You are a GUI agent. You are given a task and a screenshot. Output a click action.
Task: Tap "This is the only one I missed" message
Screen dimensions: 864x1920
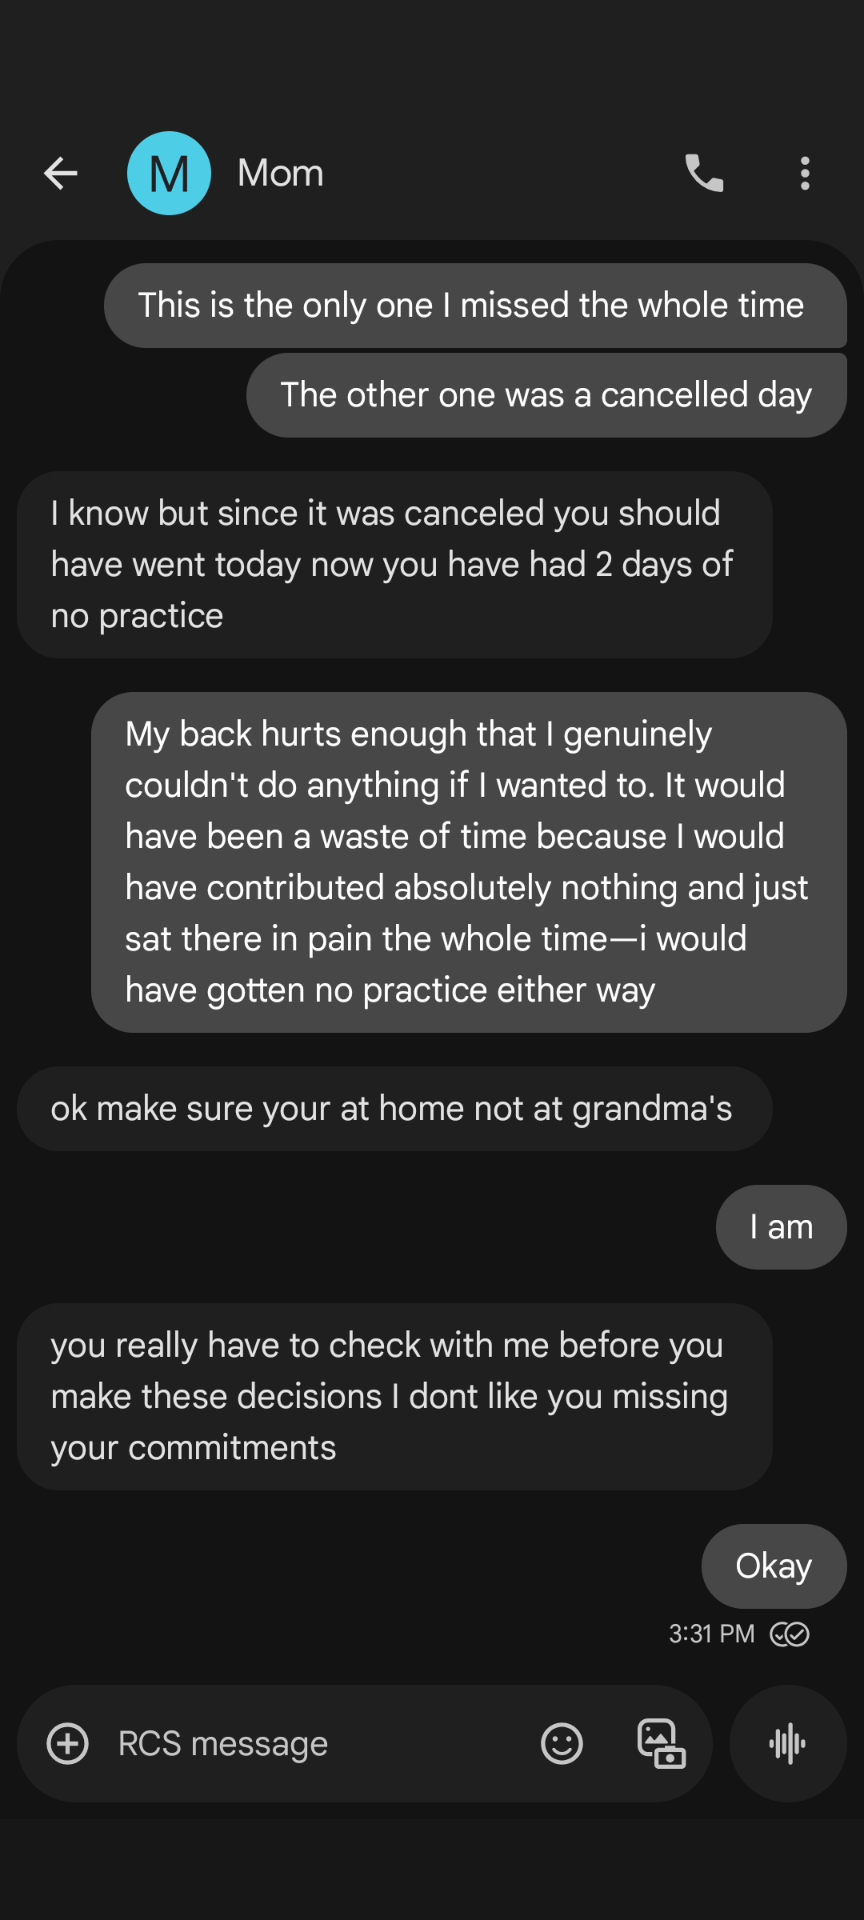[x=474, y=306]
